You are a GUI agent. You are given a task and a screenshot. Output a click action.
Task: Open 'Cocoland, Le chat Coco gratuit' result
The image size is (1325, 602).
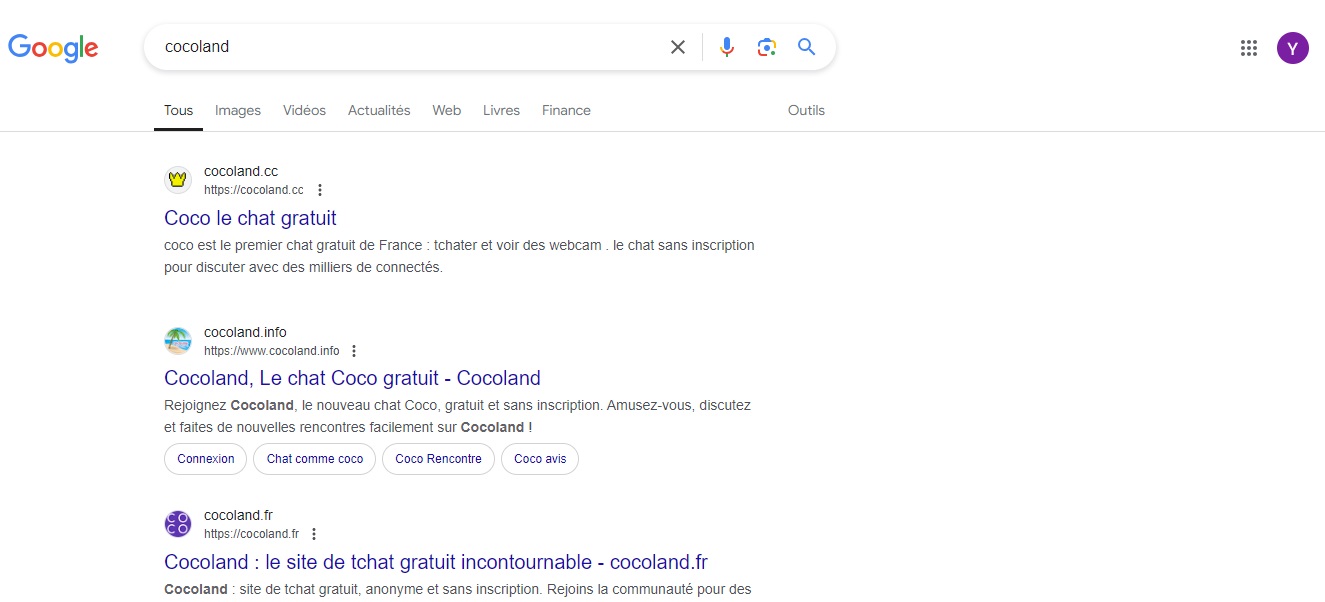pyautogui.click(x=352, y=378)
